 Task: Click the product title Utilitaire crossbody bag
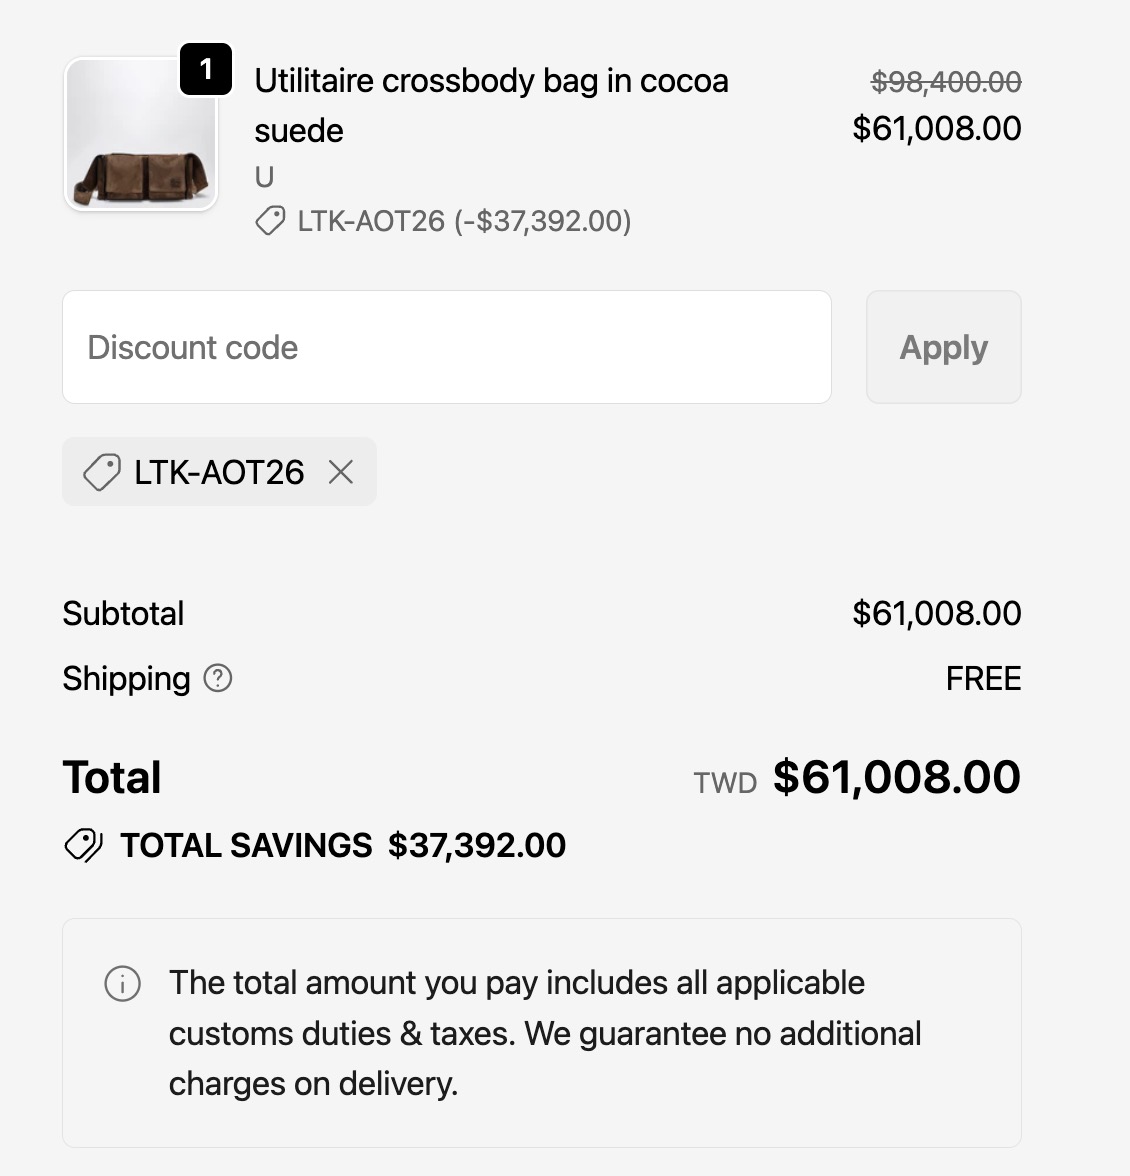pos(491,106)
